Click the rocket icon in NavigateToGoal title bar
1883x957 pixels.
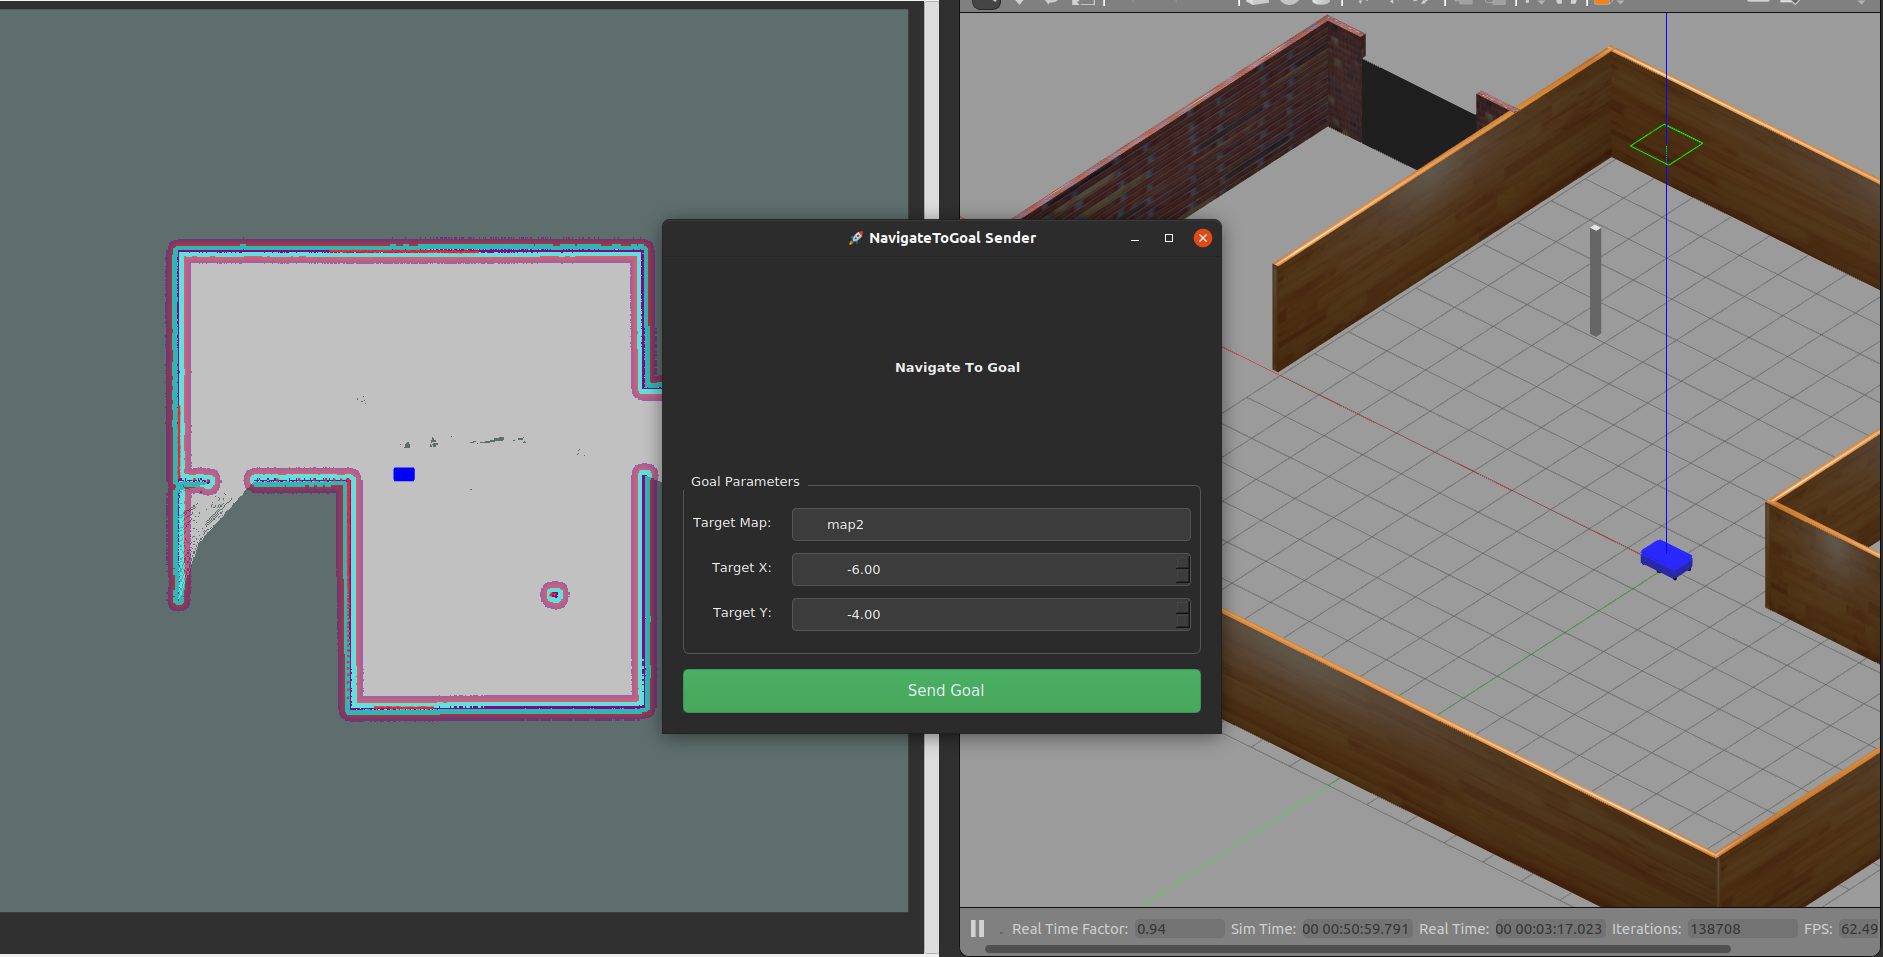click(x=855, y=238)
